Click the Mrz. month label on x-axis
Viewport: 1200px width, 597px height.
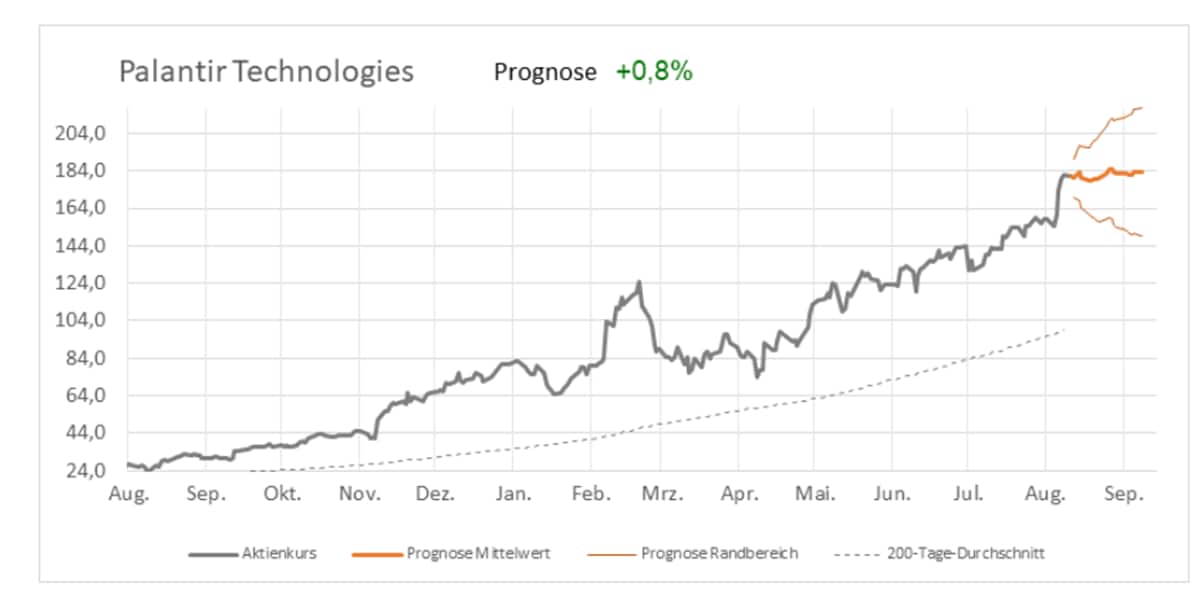(662, 494)
